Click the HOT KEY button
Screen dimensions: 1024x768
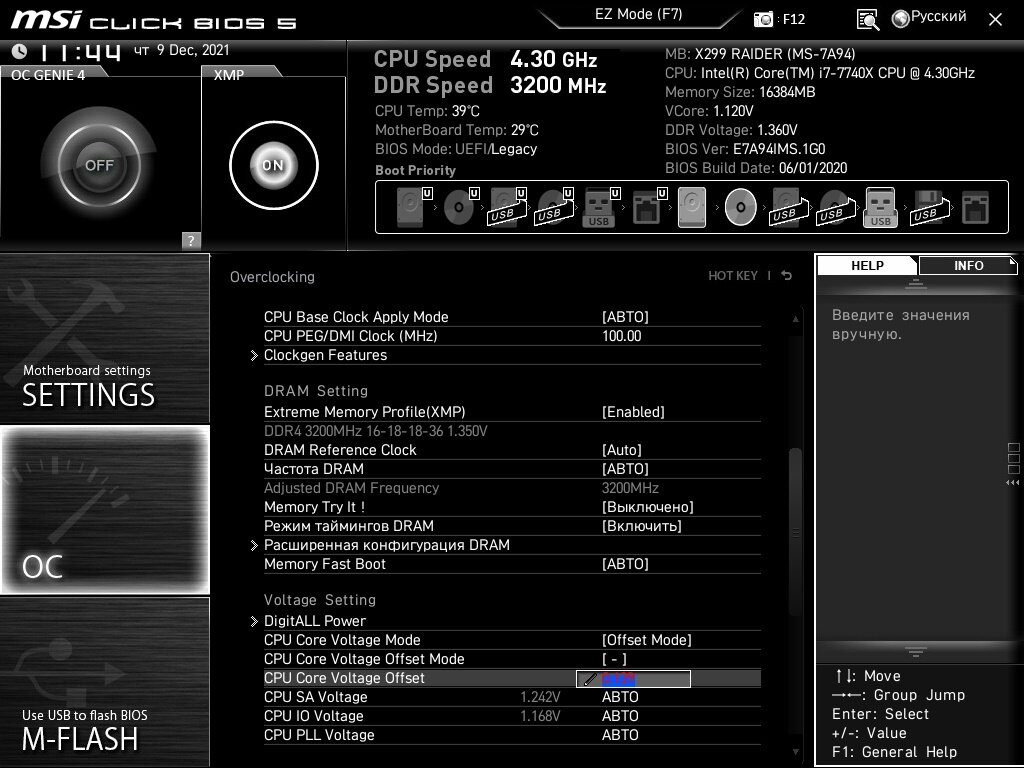point(733,276)
